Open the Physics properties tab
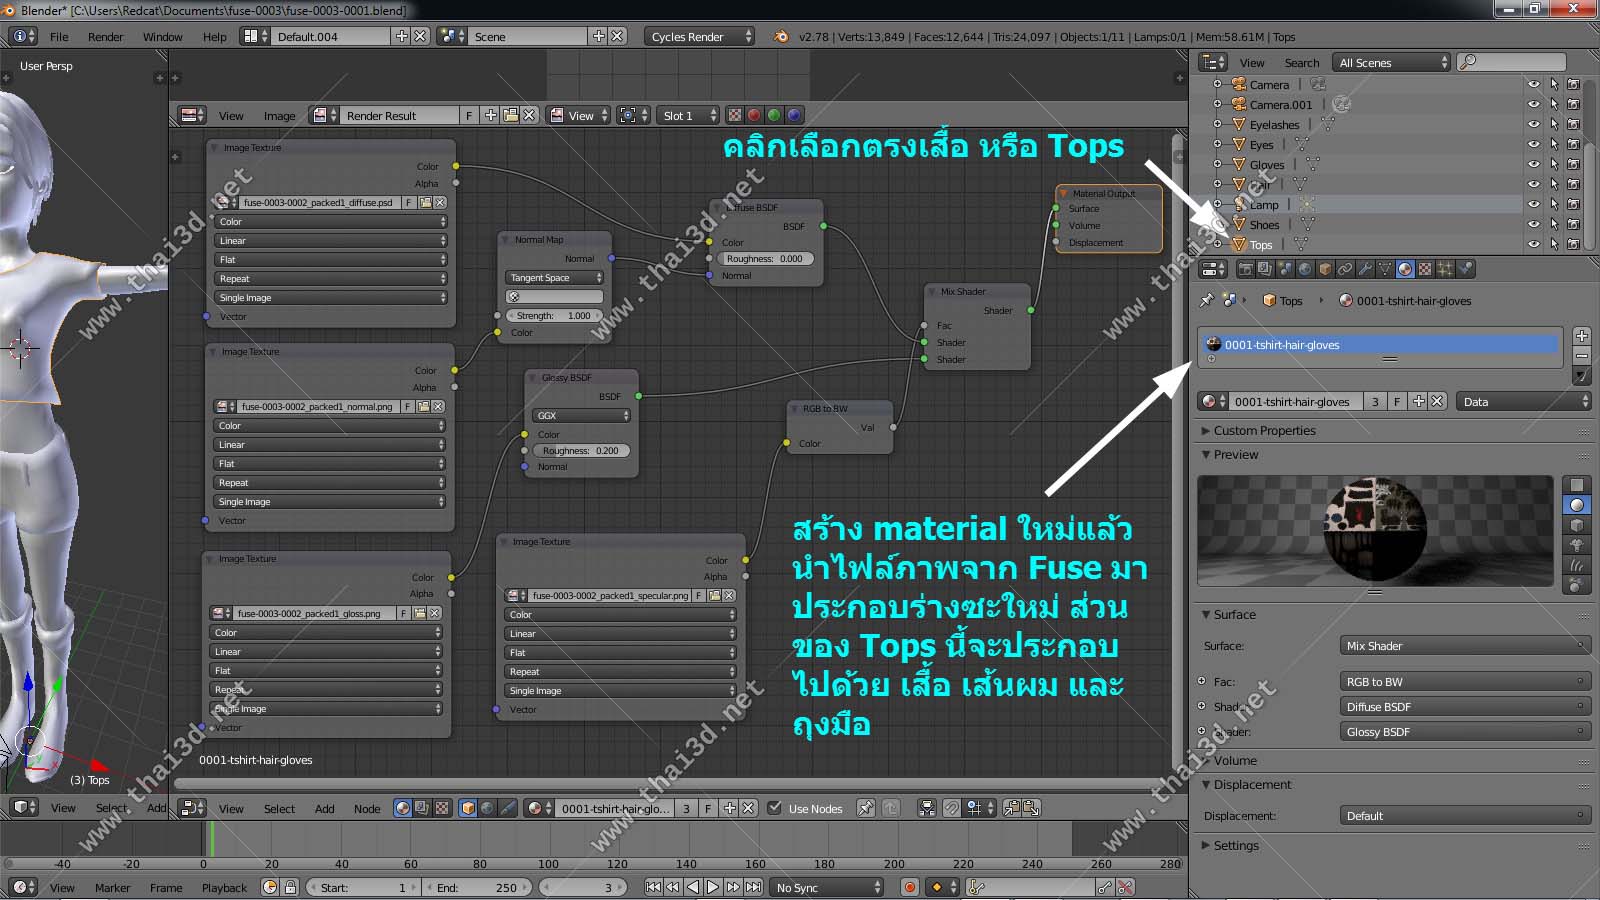 (1465, 269)
